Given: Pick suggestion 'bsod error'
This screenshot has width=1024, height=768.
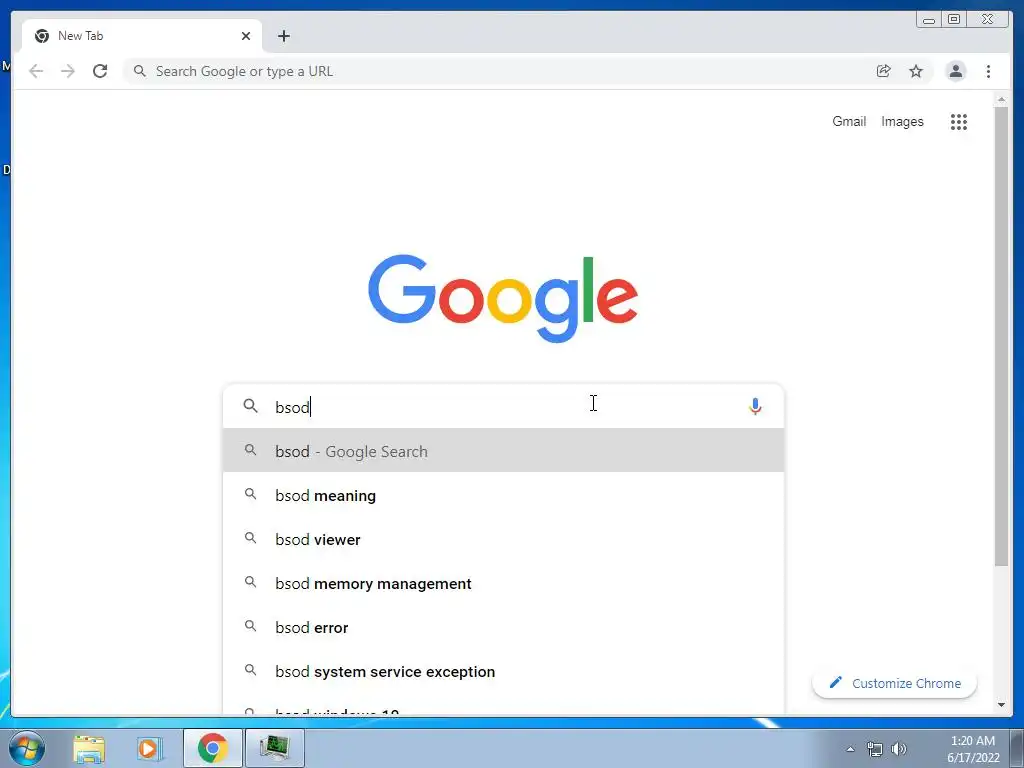Looking at the screenshot, I should pos(503,627).
